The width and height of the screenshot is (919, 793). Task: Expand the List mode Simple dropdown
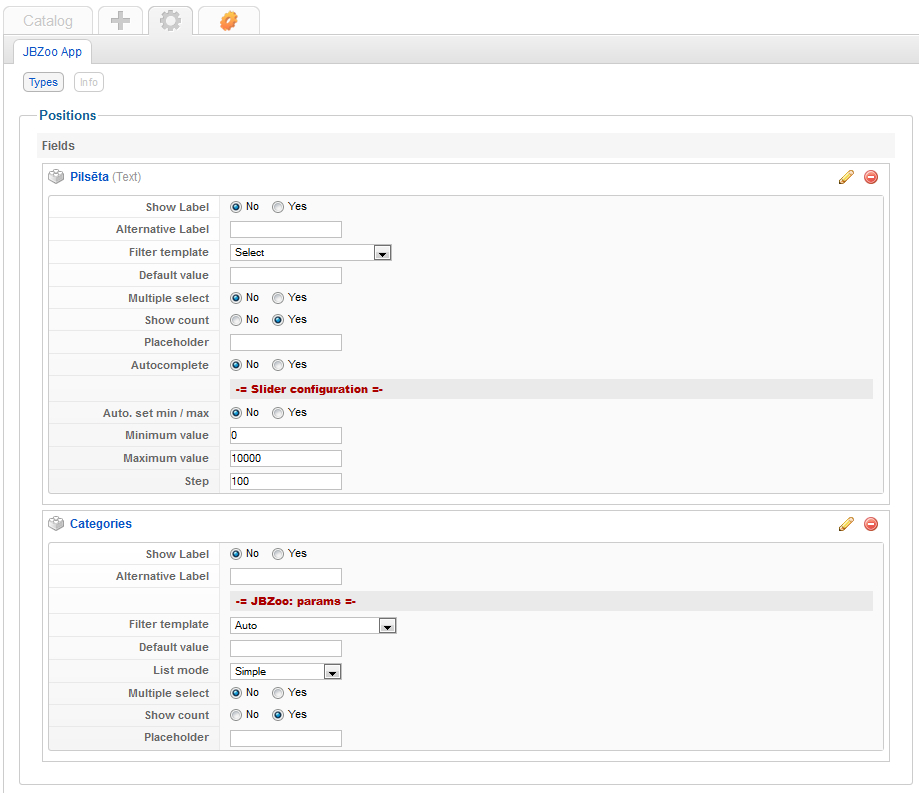(286, 672)
